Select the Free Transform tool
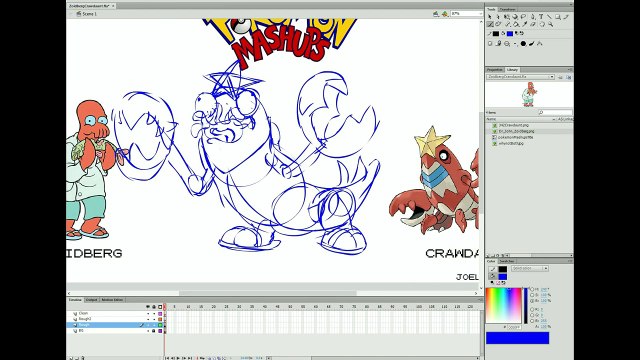This screenshot has width=640, height=360. (507, 17)
